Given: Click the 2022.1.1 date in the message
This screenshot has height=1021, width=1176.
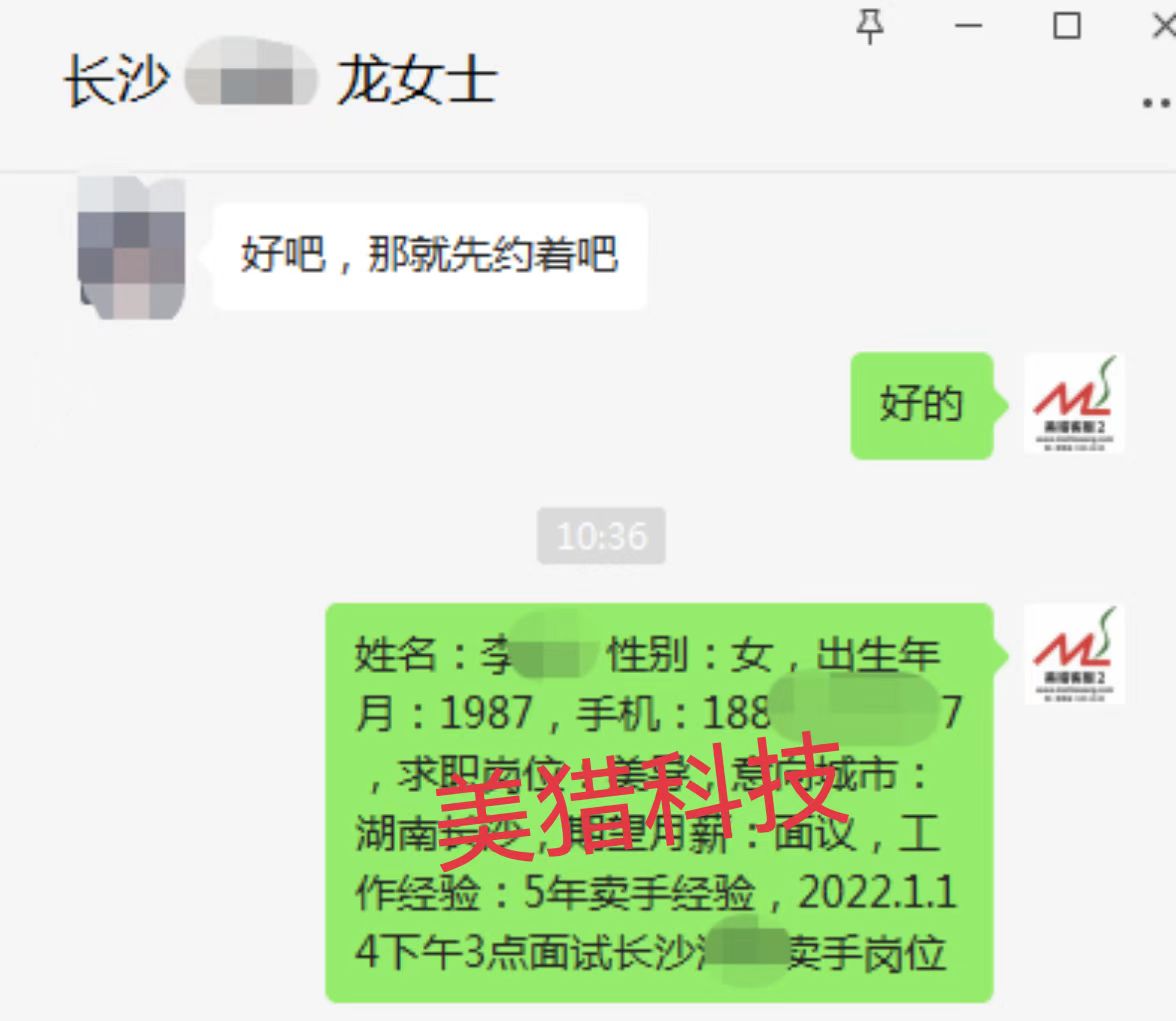Looking at the screenshot, I should point(877,893).
